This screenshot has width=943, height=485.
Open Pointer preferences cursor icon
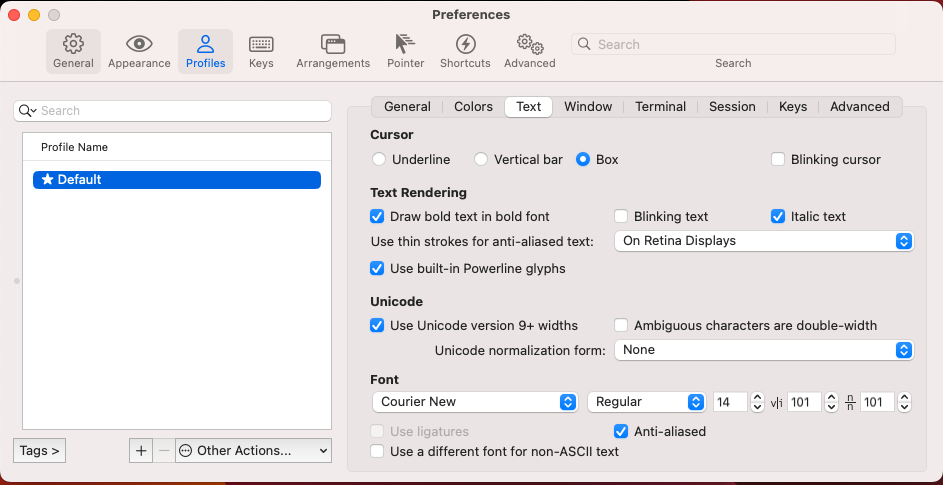405,44
